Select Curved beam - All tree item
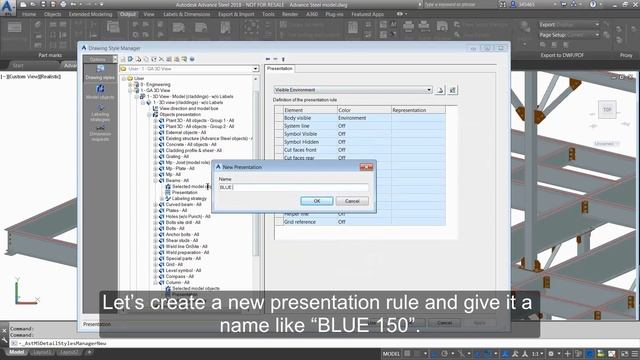This screenshot has height=360, width=640. 183,204
